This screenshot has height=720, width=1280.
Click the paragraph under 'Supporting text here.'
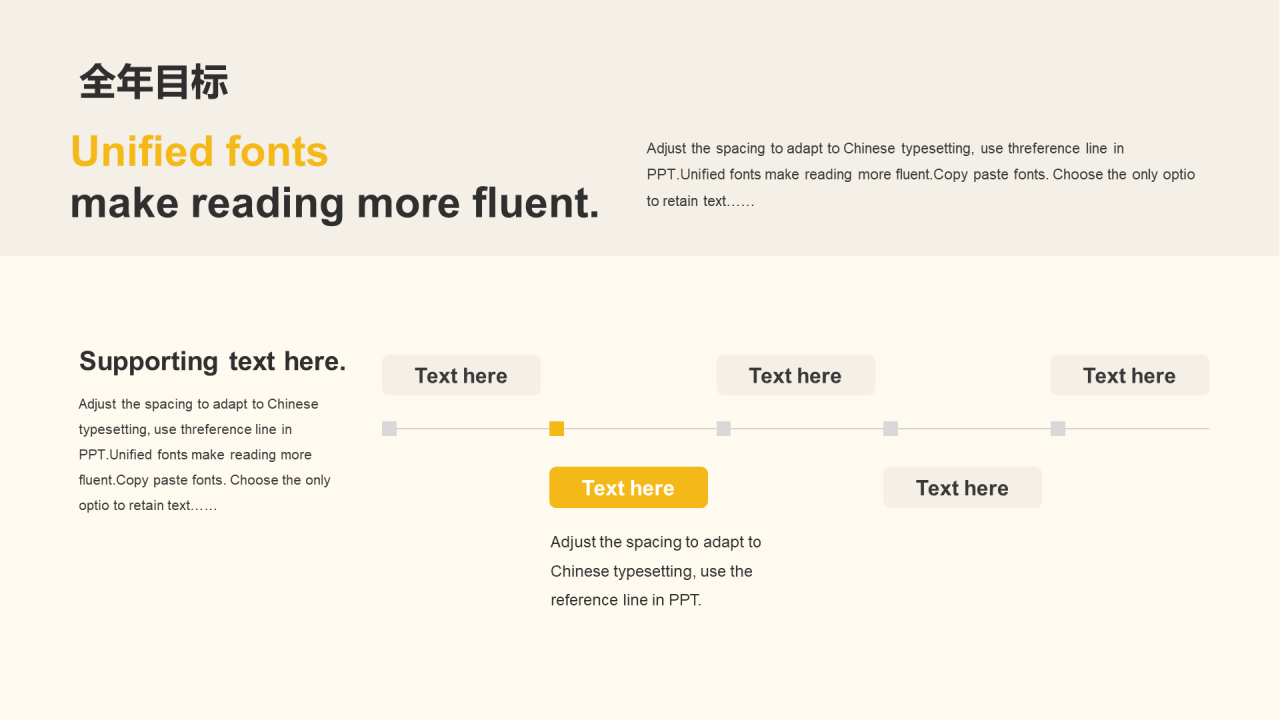(x=205, y=455)
